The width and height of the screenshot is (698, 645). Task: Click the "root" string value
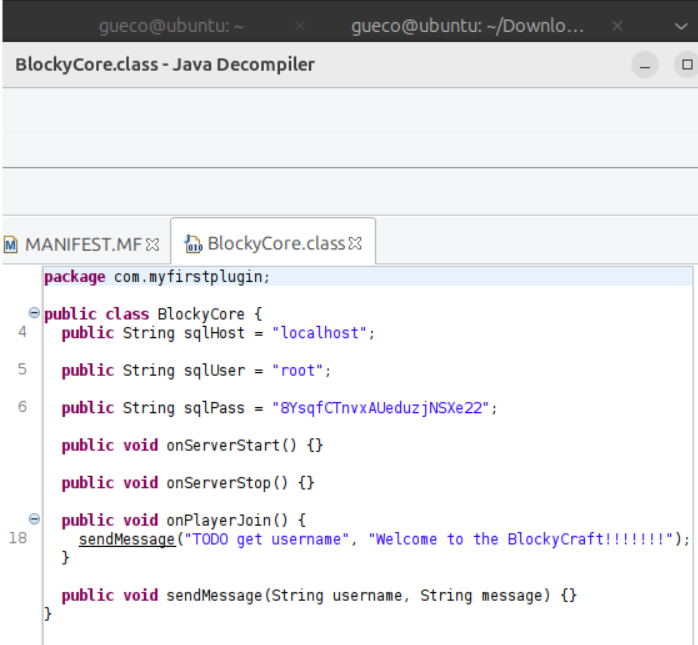point(298,370)
